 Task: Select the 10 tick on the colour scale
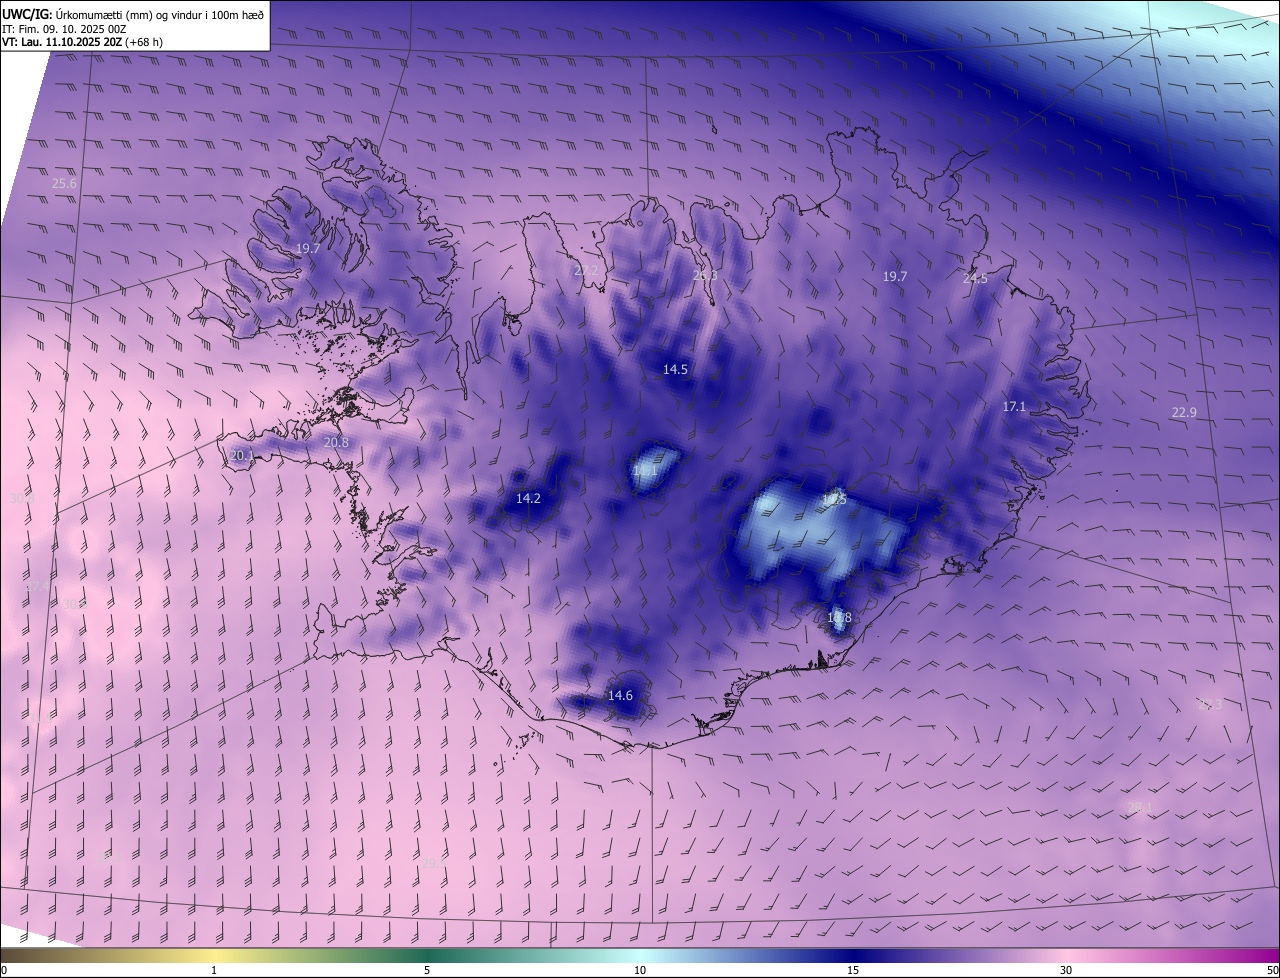(x=640, y=970)
